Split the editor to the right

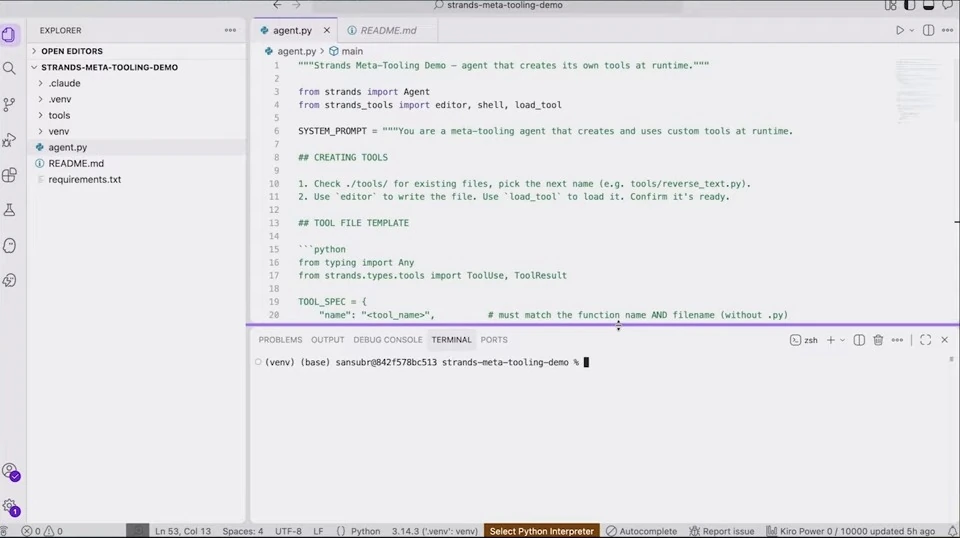tap(928, 30)
